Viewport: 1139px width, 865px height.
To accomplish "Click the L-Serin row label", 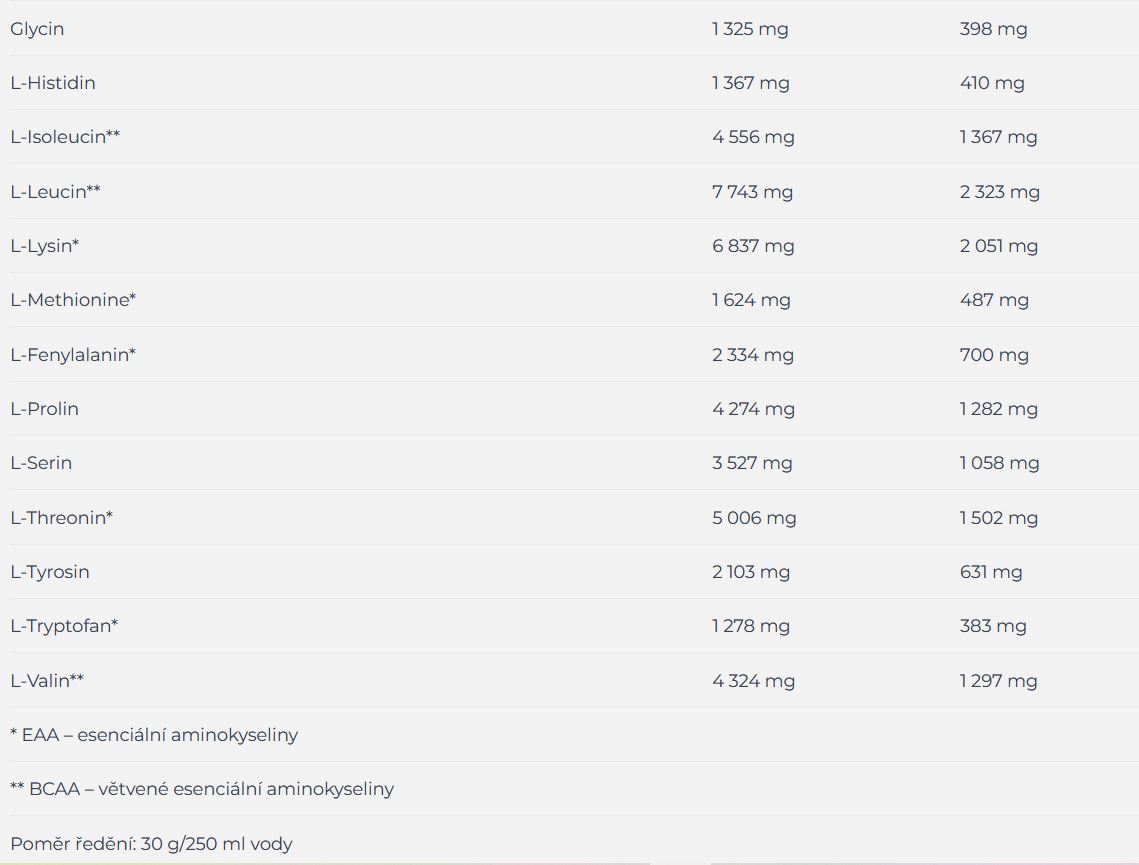I will (x=41, y=463).
